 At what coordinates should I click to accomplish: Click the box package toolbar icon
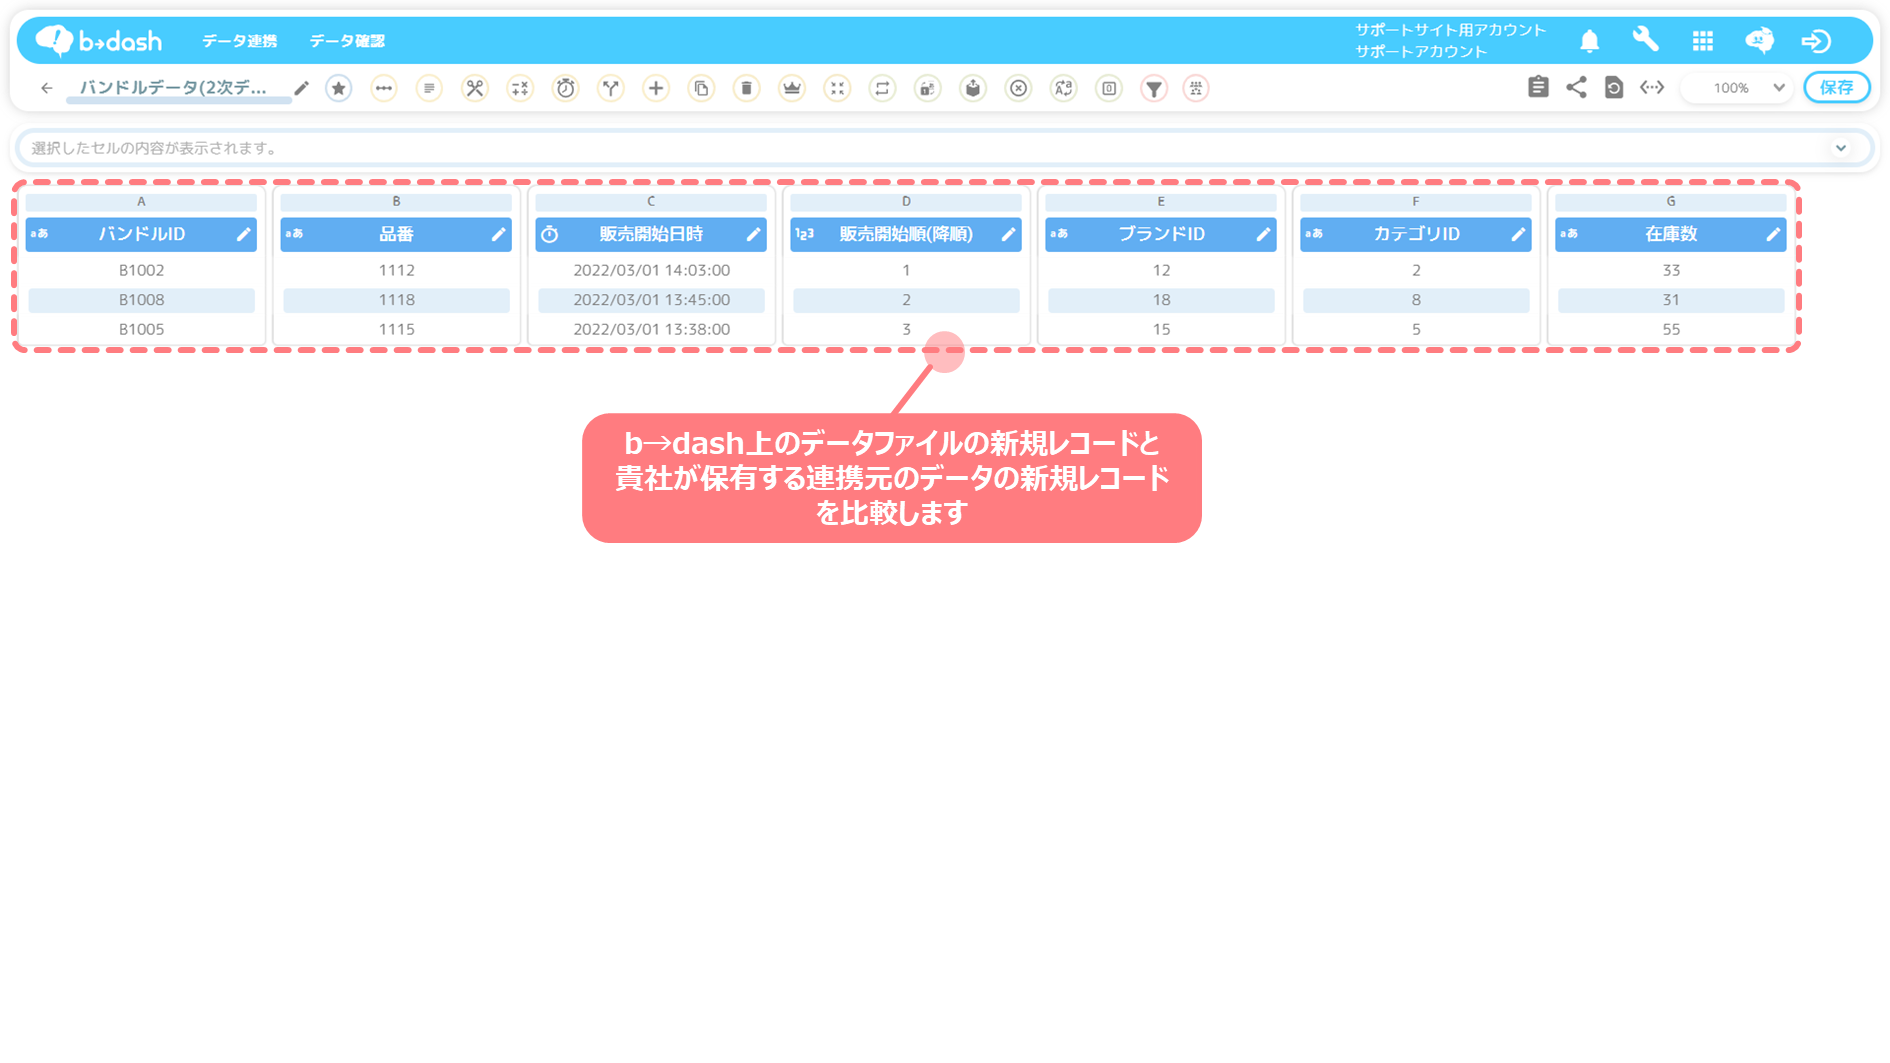click(973, 88)
